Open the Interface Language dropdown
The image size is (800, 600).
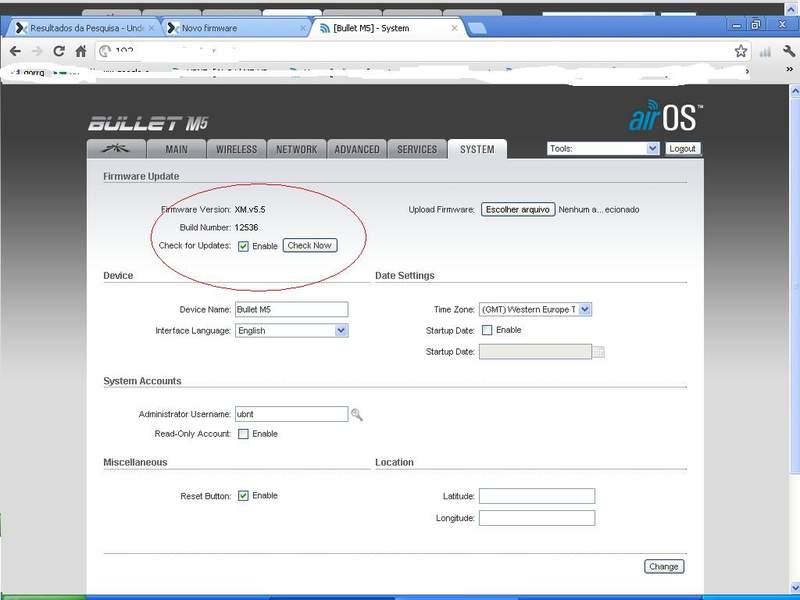(x=291, y=331)
